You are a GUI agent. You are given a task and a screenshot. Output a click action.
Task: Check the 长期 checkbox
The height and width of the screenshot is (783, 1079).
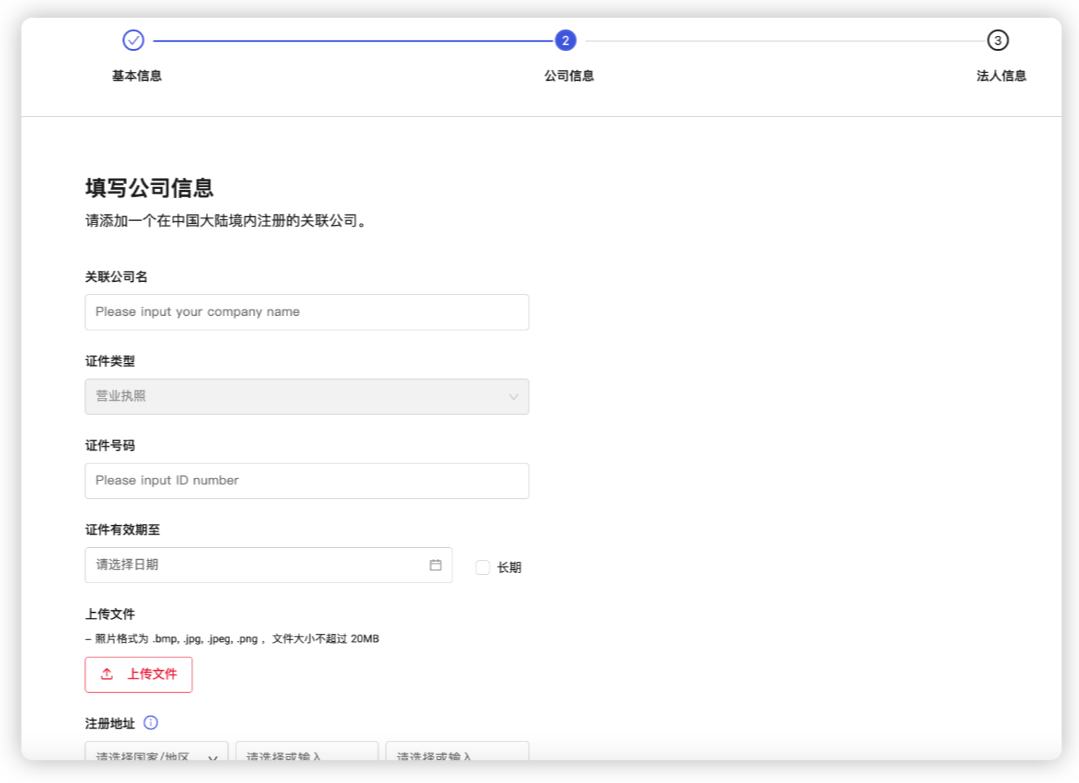pos(482,567)
